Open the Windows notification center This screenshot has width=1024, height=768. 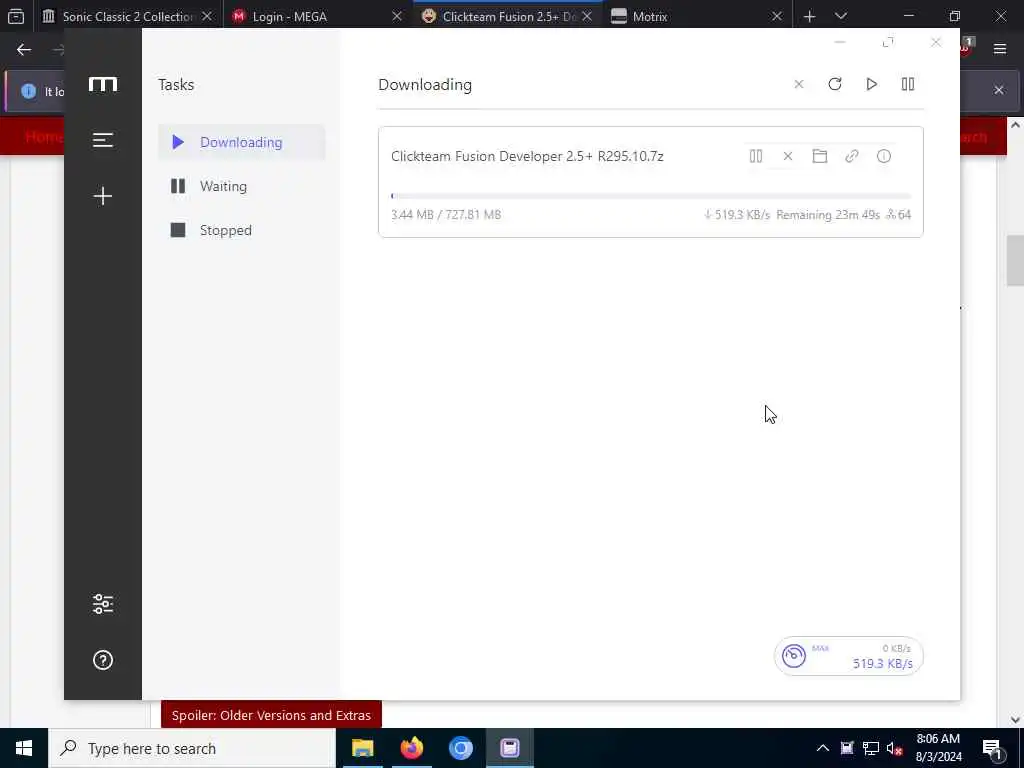click(992, 748)
